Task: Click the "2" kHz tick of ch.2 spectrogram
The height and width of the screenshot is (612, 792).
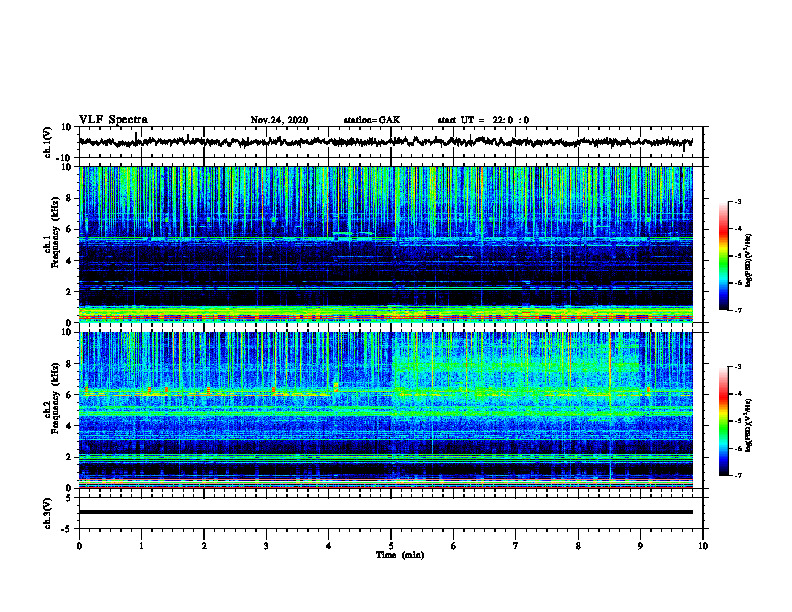Action: (69, 457)
